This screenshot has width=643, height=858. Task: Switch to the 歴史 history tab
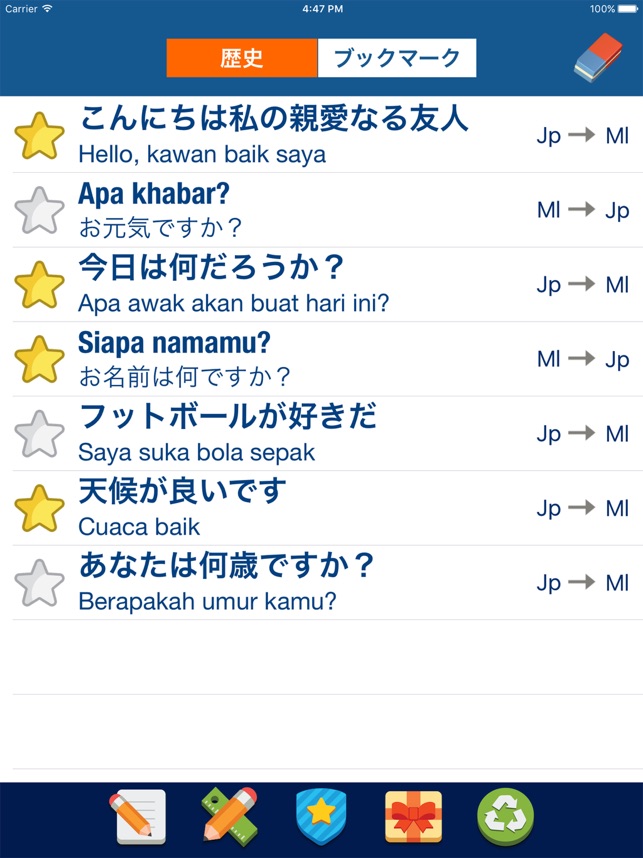[x=238, y=57]
